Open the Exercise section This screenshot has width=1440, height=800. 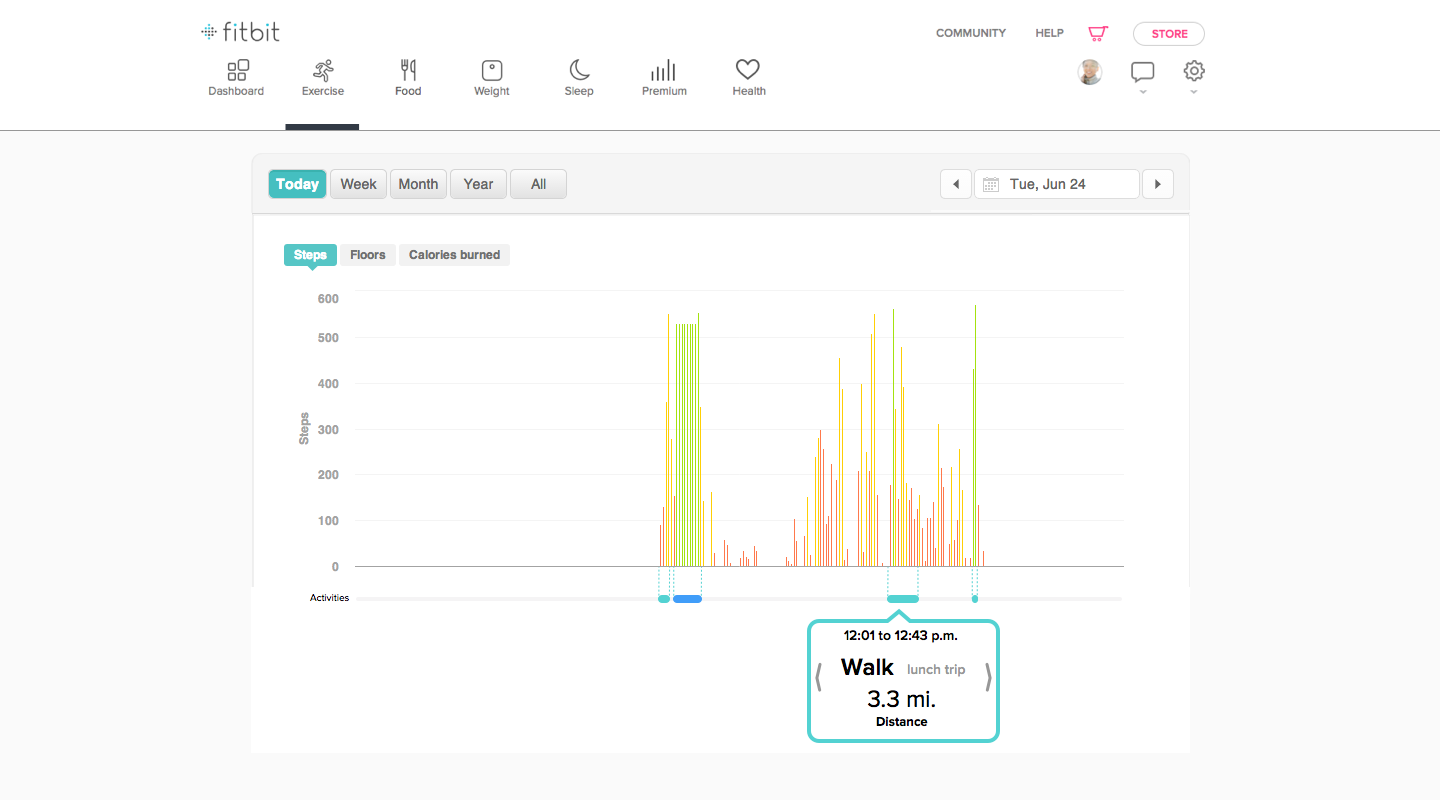coord(323,78)
